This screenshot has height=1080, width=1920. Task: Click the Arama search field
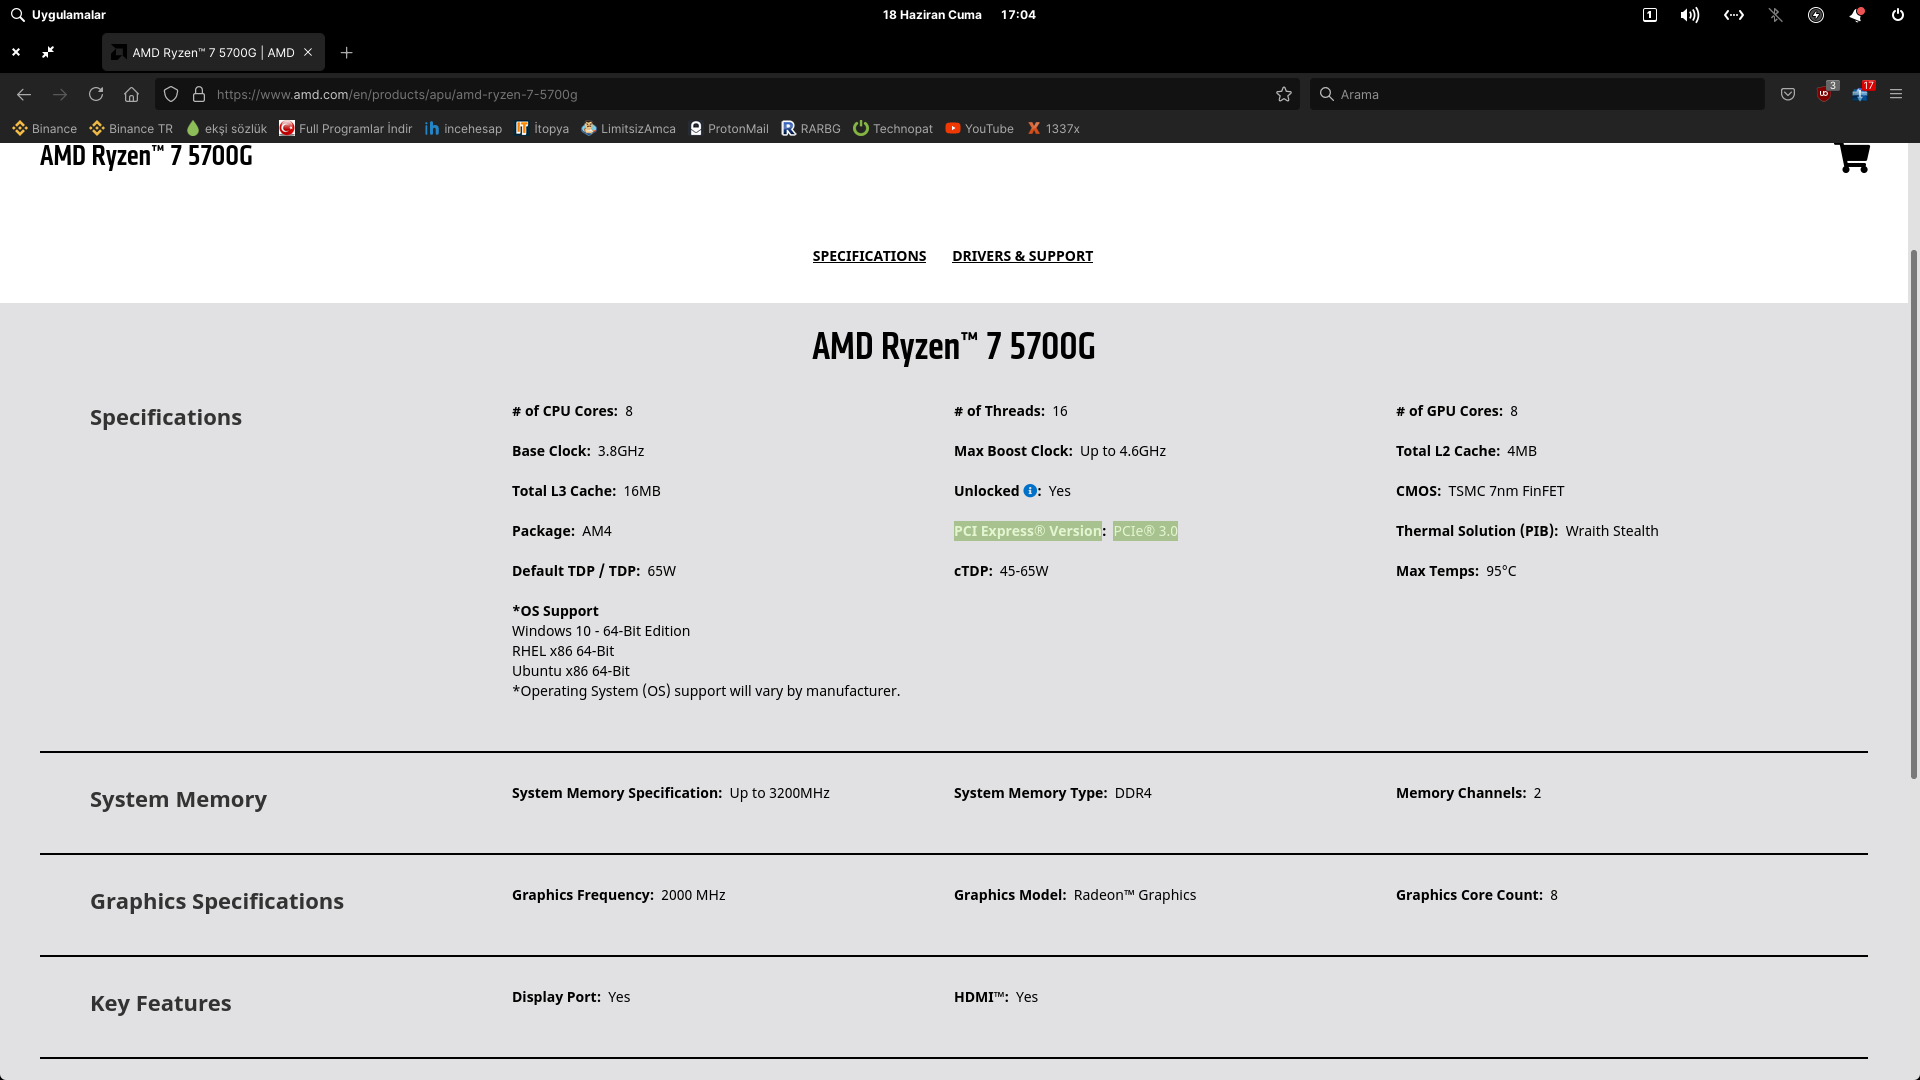tap(1540, 94)
